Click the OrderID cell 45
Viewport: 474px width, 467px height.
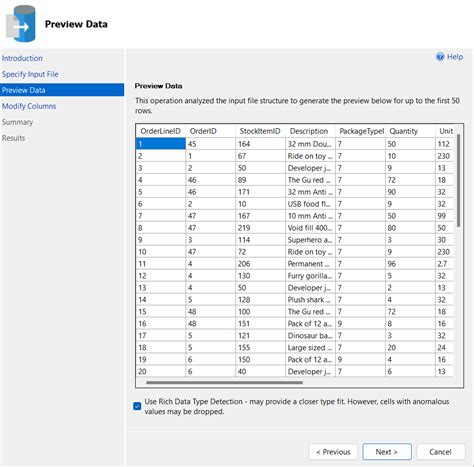point(211,144)
